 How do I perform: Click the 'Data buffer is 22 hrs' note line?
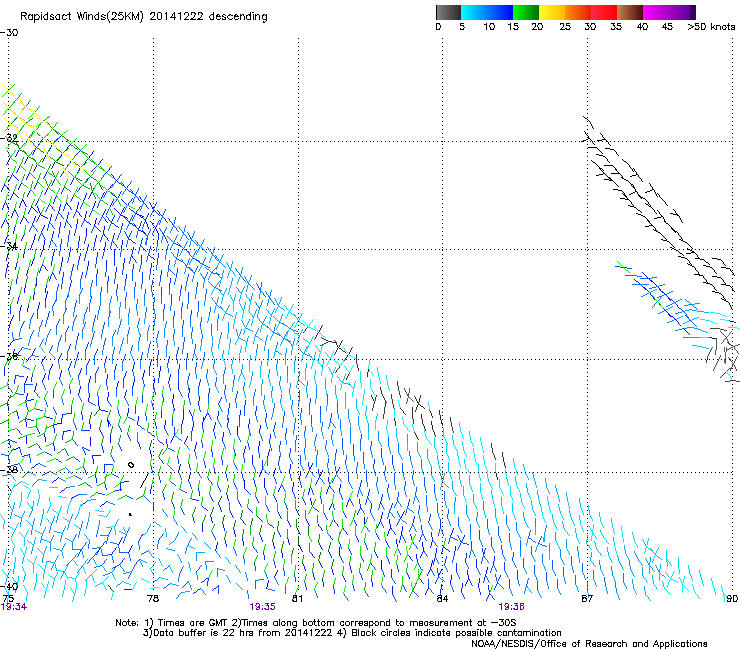[352, 633]
